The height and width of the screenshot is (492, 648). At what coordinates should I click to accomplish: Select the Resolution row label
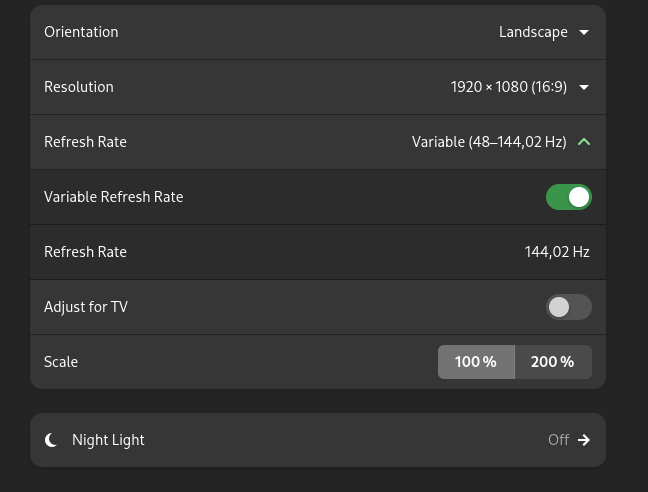pyautogui.click(x=79, y=87)
